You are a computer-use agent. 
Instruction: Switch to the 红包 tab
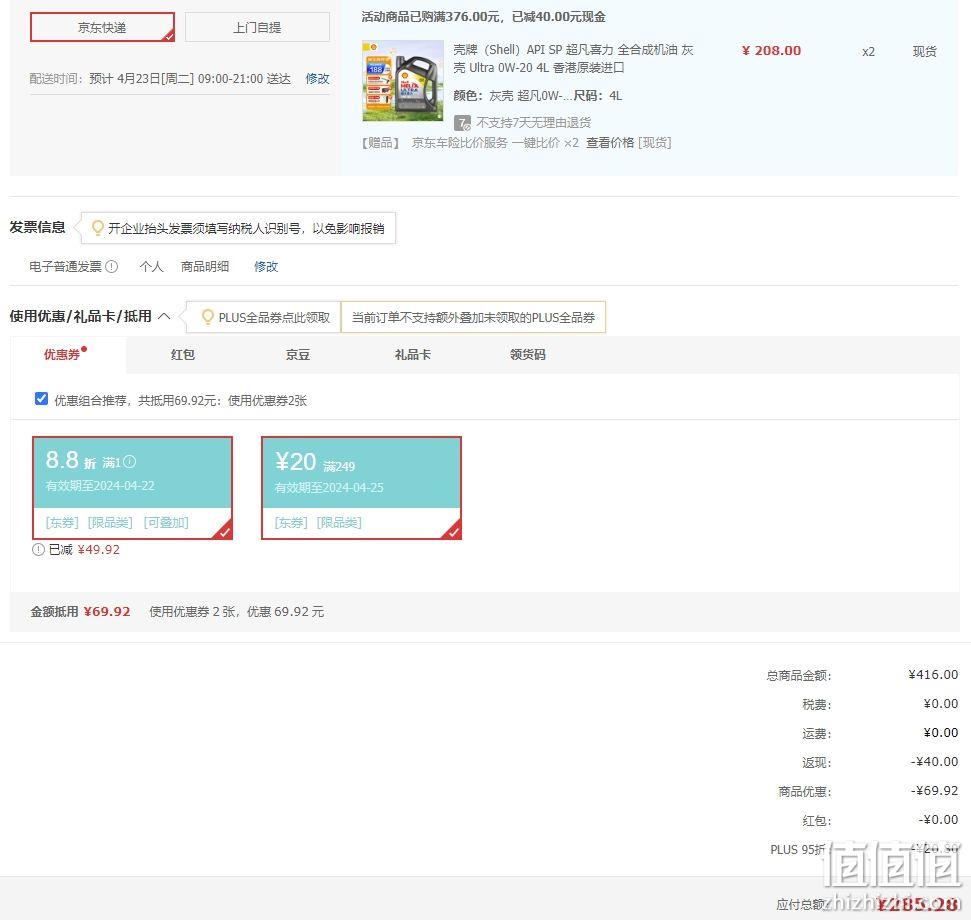pyautogui.click(x=183, y=354)
